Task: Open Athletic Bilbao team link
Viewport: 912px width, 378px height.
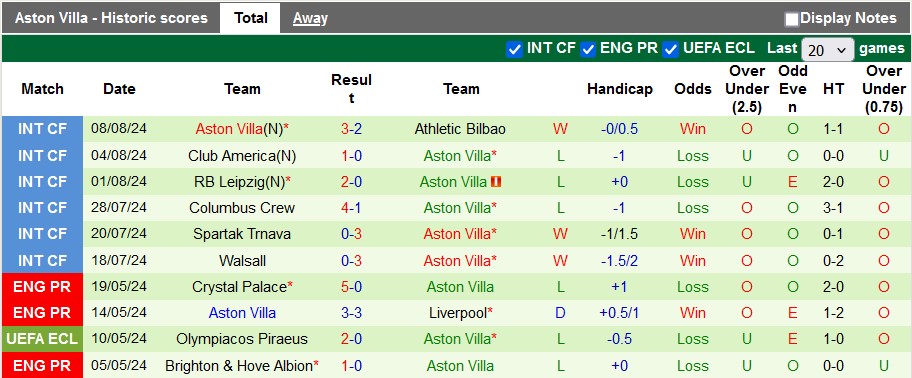Action: [x=460, y=129]
